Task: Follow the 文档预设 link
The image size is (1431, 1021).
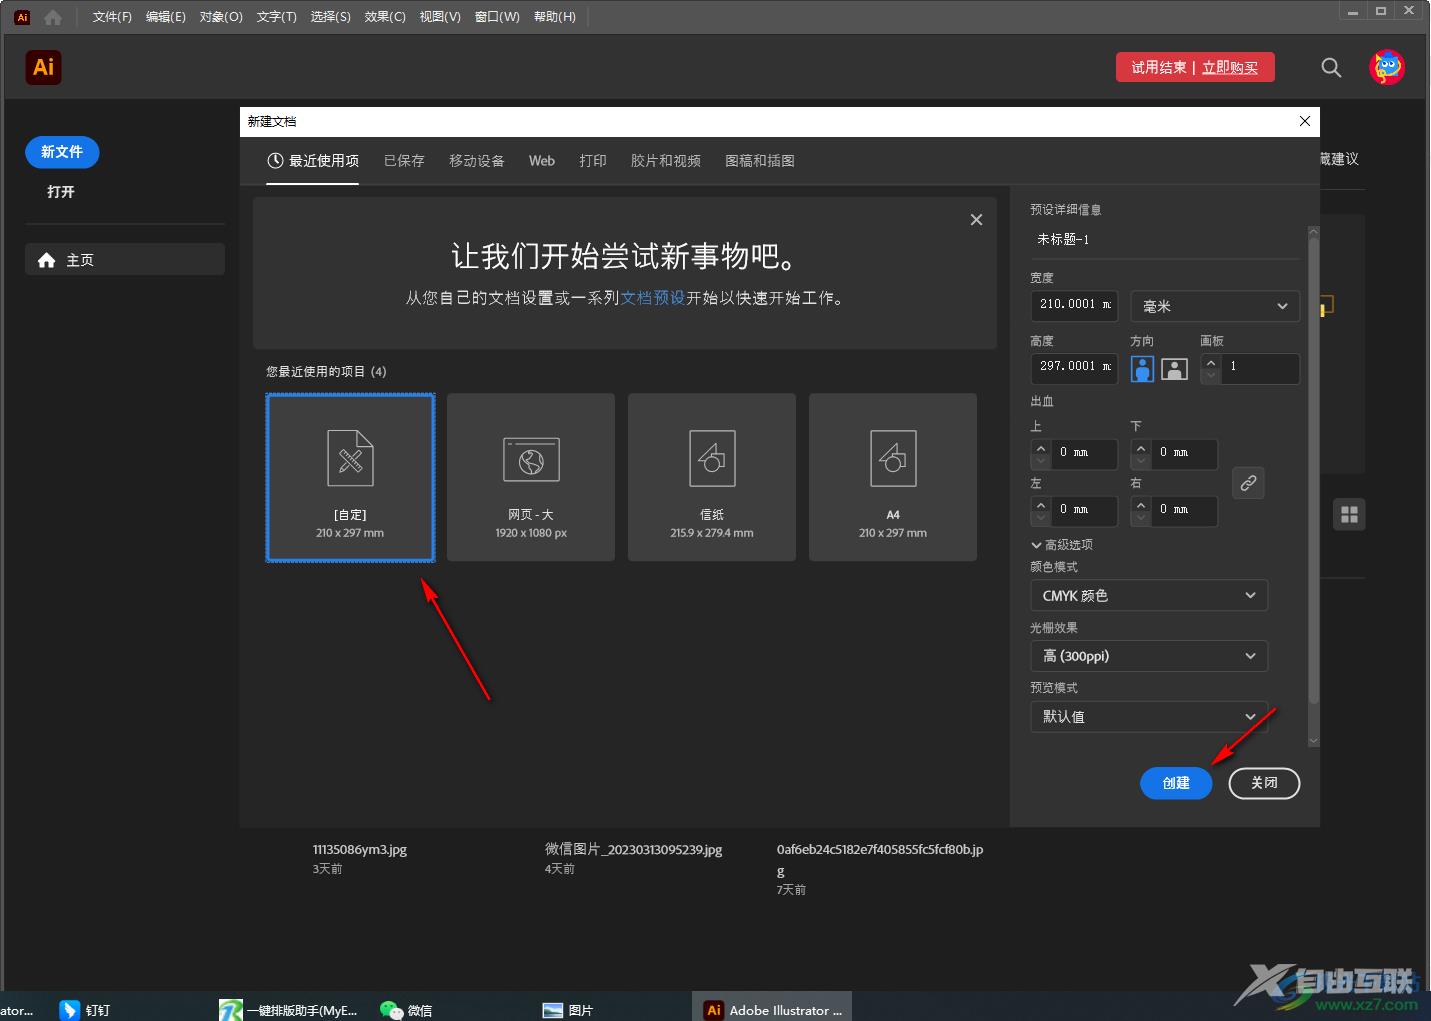Action: (x=653, y=298)
